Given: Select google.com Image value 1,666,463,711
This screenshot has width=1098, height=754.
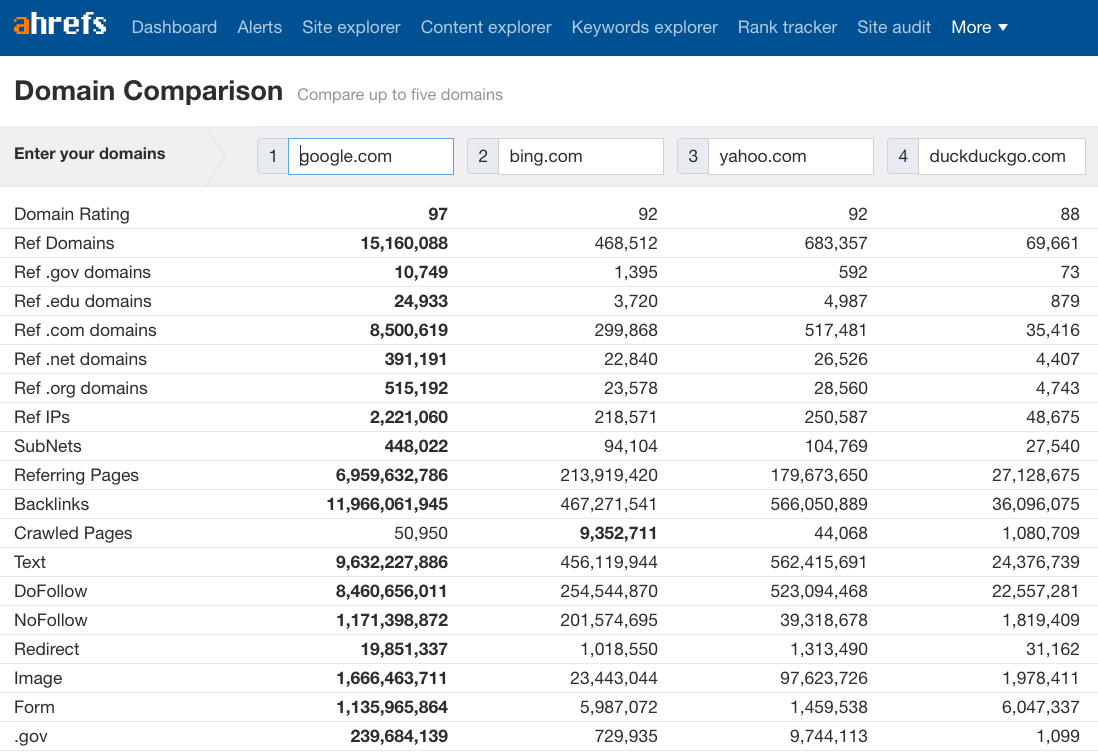Looking at the screenshot, I should [391, 678].
